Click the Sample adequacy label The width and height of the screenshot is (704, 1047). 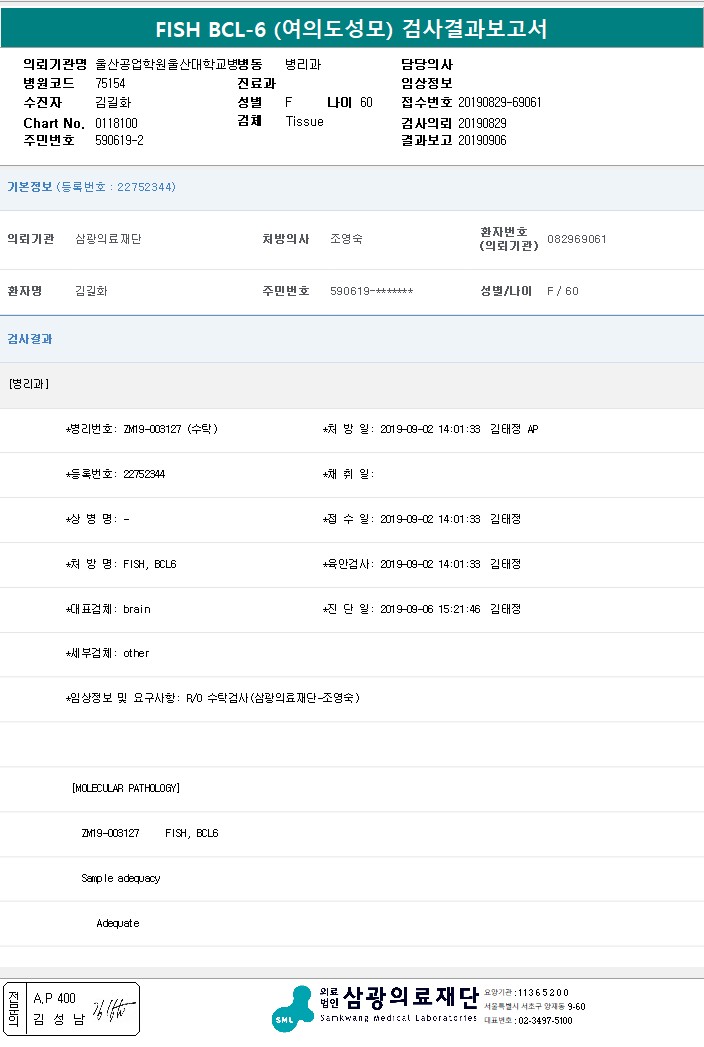pos(120,878)
